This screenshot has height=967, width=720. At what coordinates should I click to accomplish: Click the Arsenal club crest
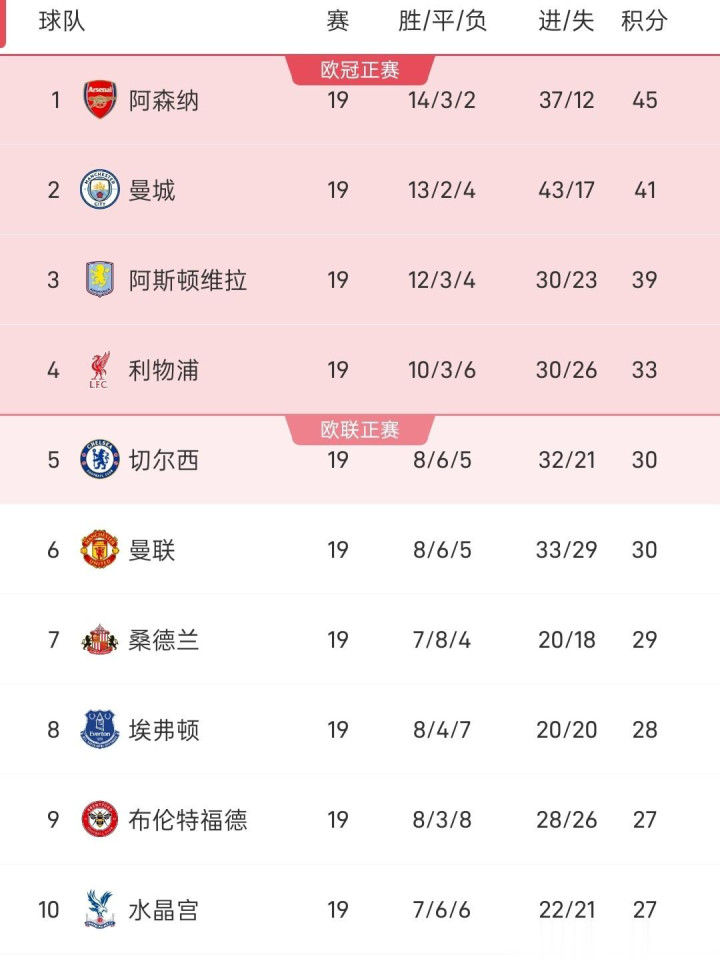[100, 100]
